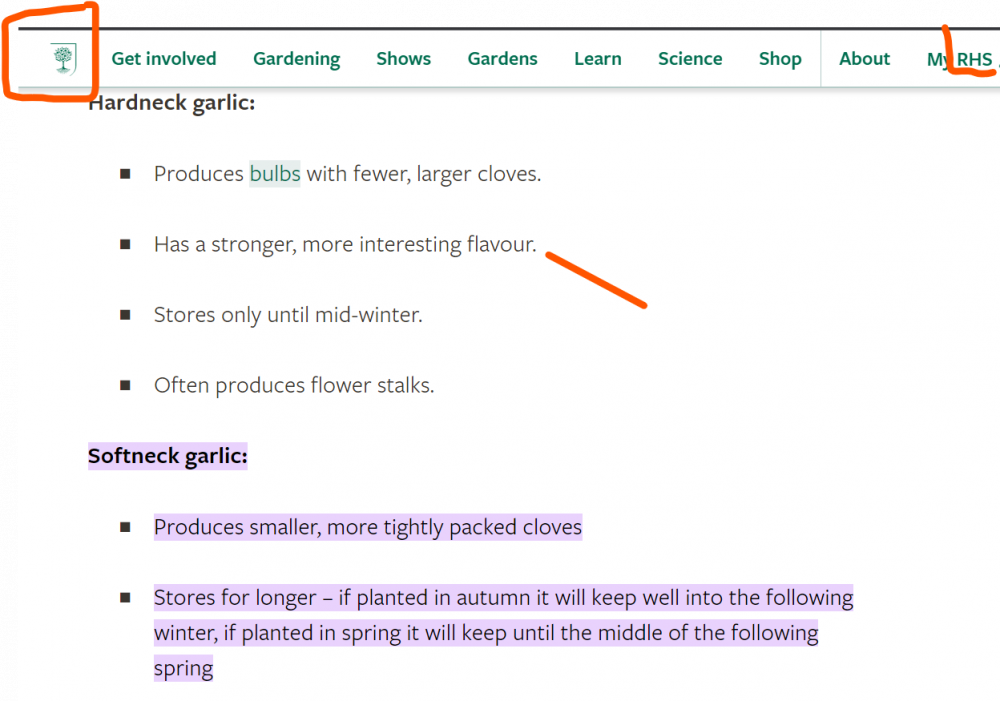Visit the Shop link in the header

pos(780,59)
